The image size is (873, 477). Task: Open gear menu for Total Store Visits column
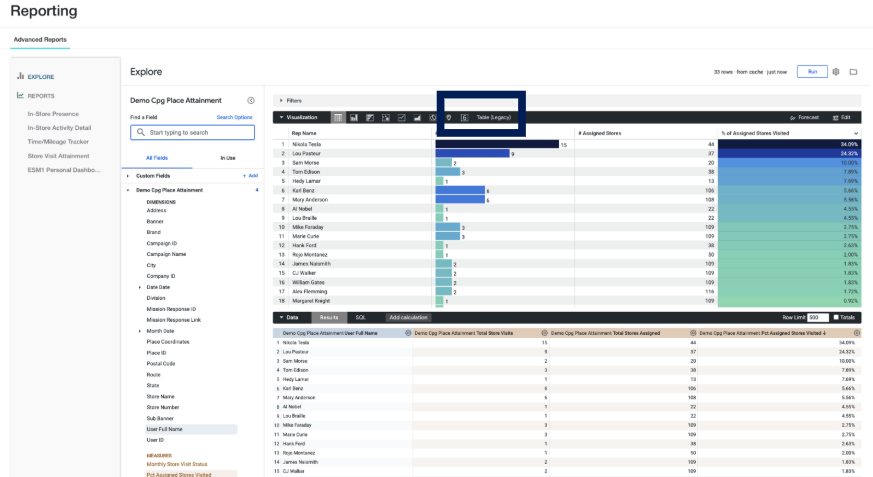click(x=545, y=333)
